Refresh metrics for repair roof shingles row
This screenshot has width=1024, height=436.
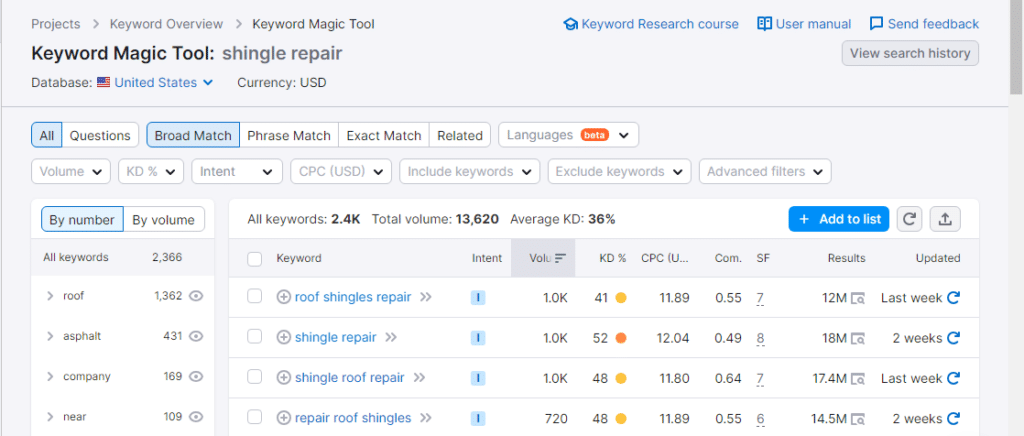953,418
